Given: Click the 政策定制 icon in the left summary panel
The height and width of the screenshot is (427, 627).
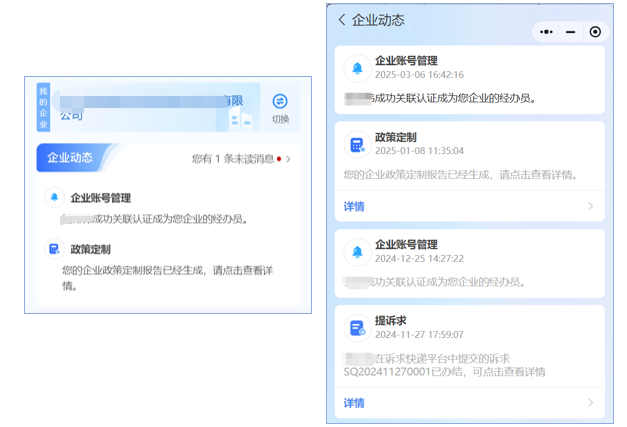Looking at the screenshot, I should click(54, 249).
